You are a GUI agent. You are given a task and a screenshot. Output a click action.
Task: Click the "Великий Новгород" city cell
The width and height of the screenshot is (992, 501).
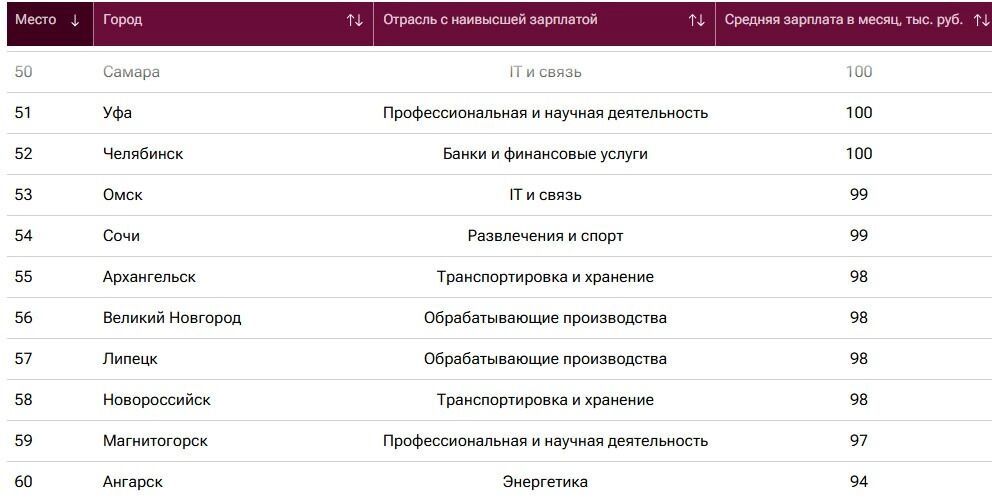click(x=172, y=318)
